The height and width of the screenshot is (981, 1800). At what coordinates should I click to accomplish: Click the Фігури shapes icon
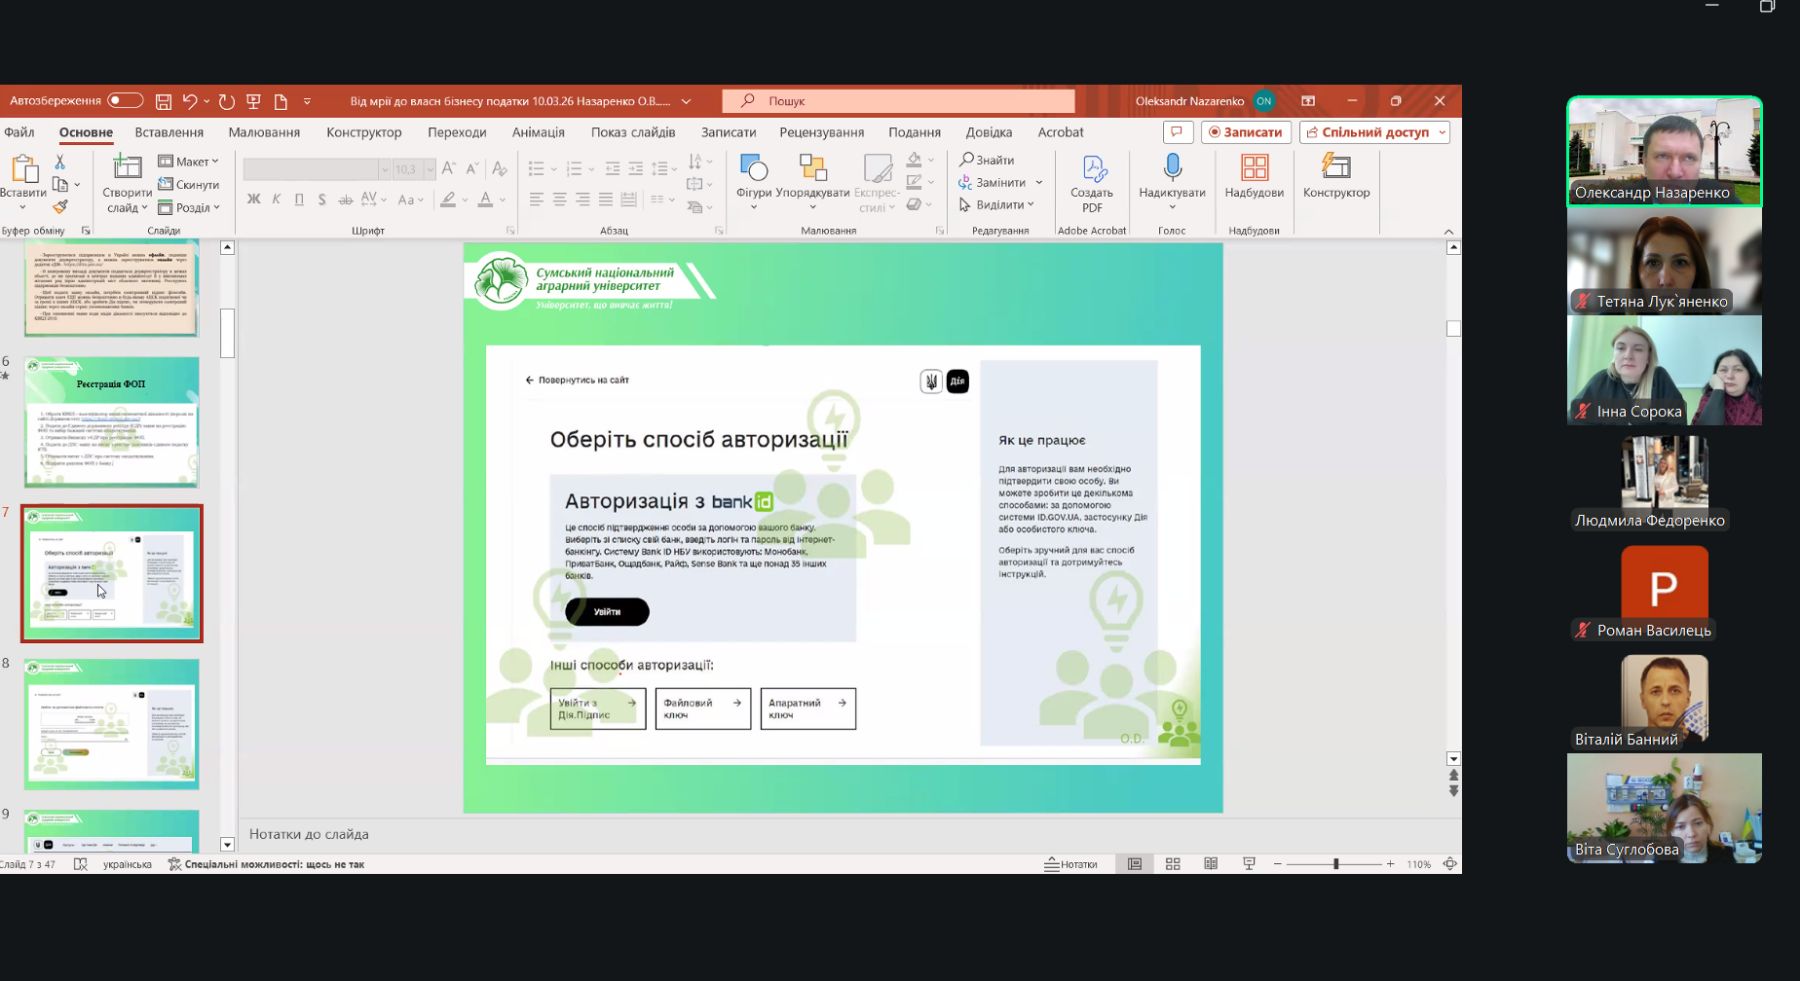(x=754, y=168)
